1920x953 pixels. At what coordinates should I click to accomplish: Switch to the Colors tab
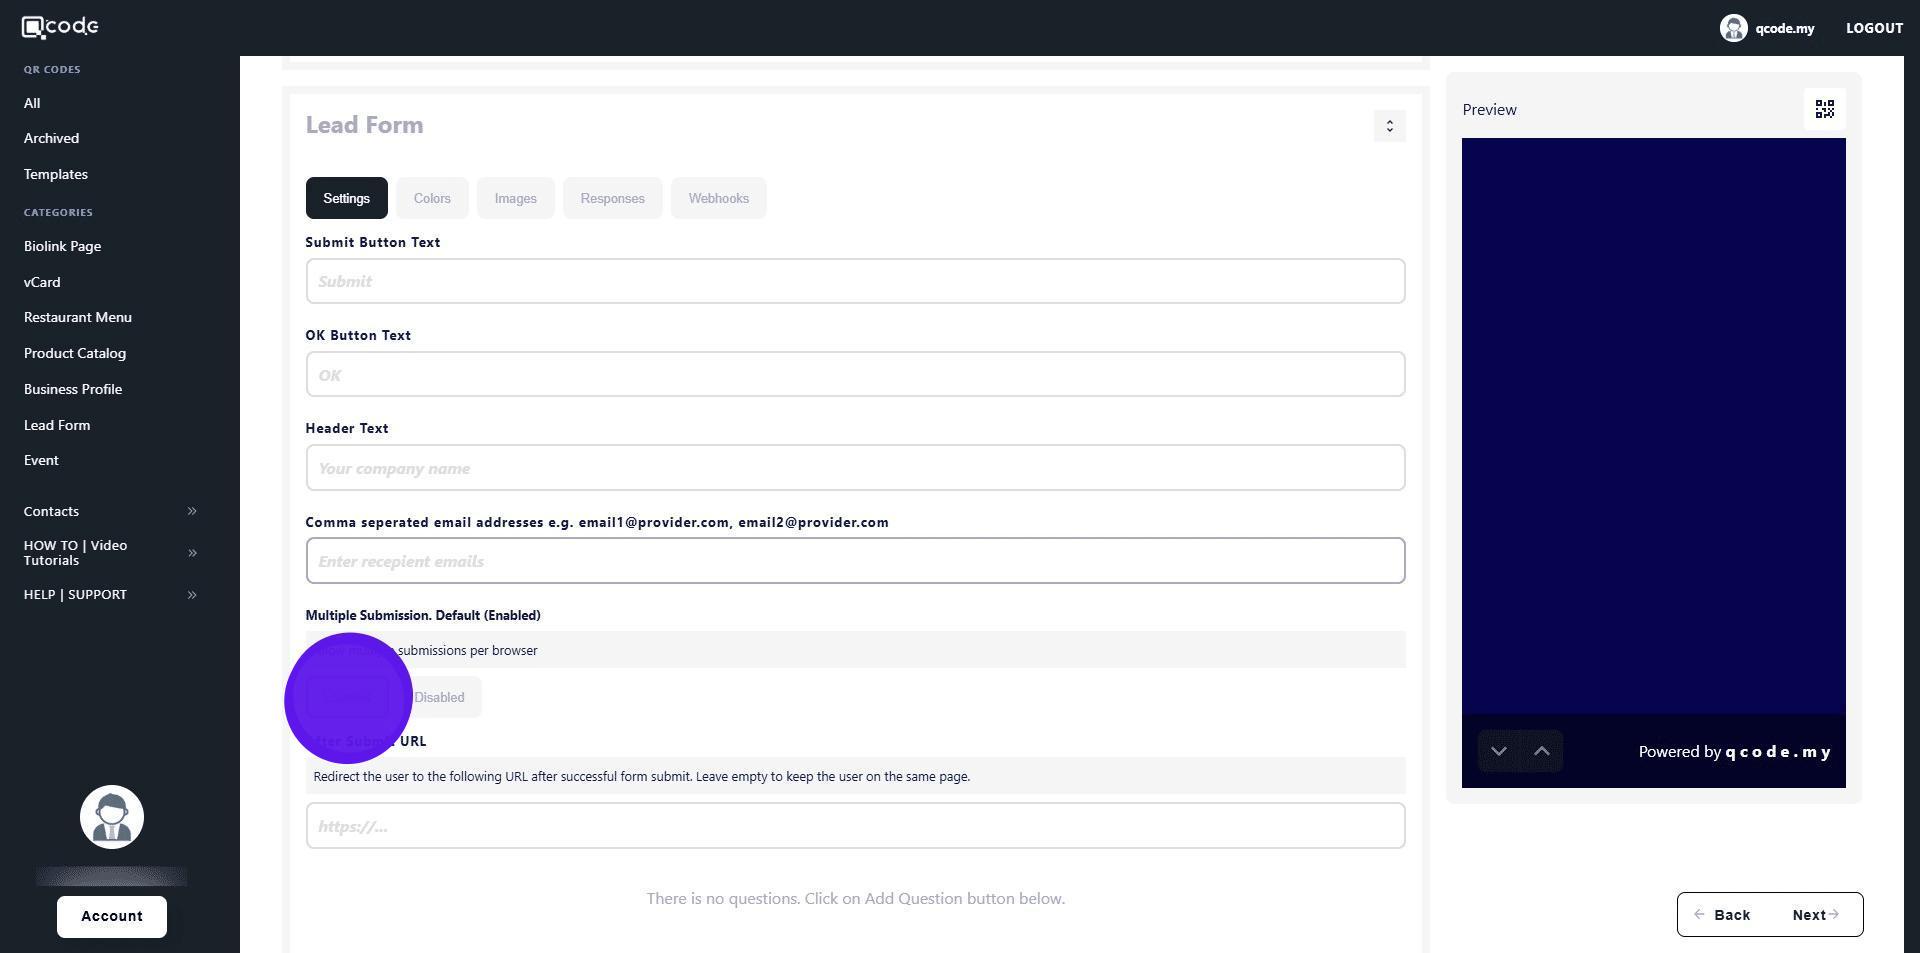(x=432, y=199)
